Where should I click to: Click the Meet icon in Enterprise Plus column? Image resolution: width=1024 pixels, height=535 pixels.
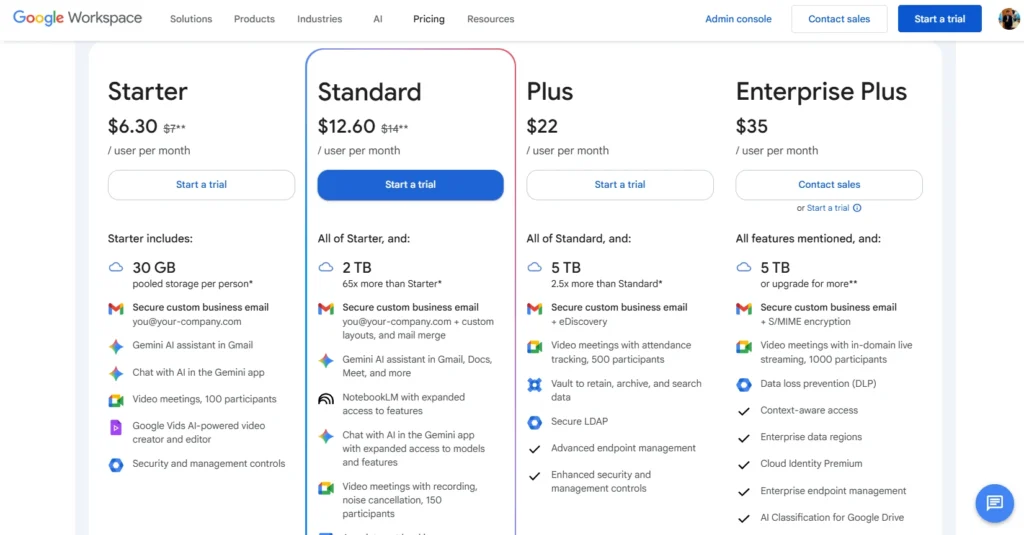(744, 346)
